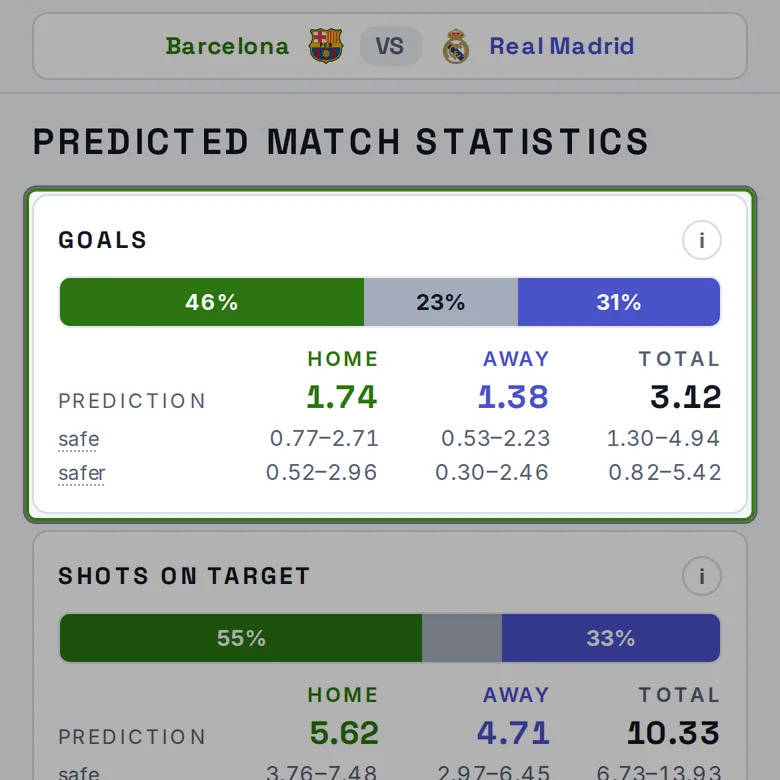Click the 23% draw bar segment
This screenshot has height=780, width=780.
(x=441, y=302)
